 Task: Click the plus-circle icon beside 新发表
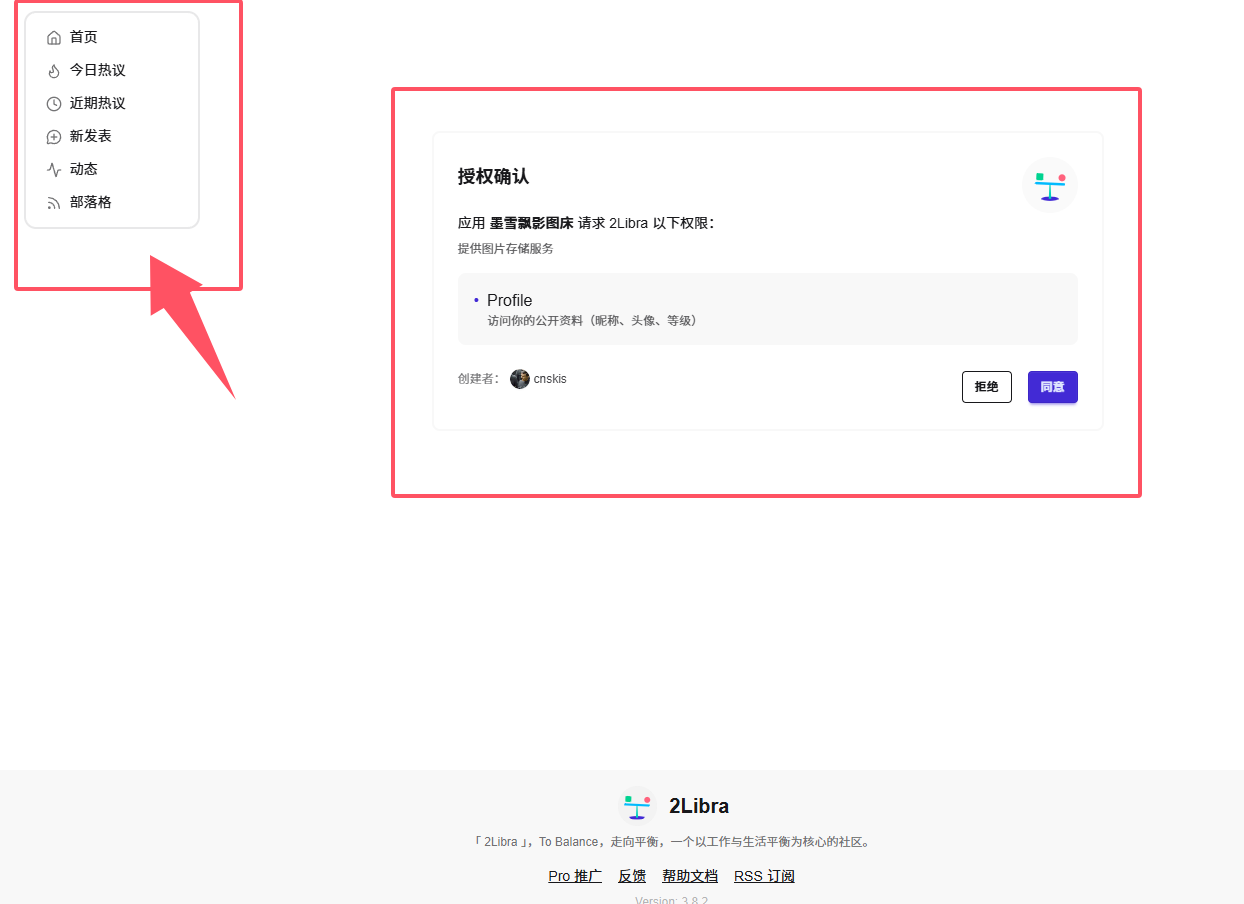pos(54,137)
